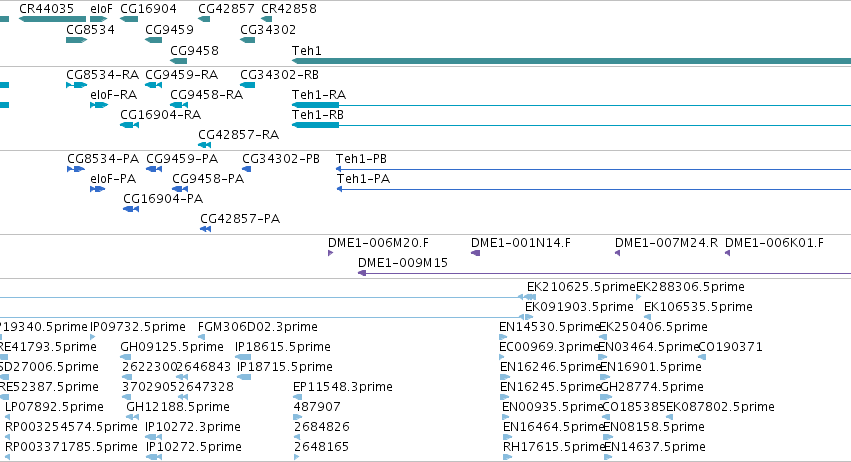Click the CR44035 gene label
Viewport: 851px width, 462px height.
pos(46,9)
